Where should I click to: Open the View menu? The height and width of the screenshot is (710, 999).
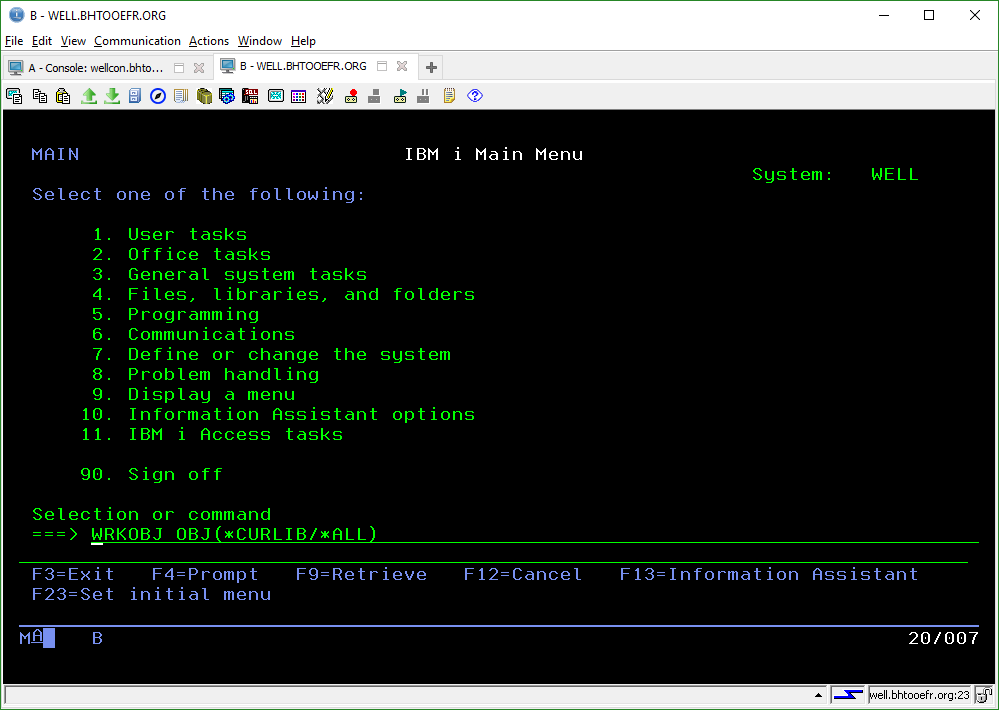click(x=73, y=41)
